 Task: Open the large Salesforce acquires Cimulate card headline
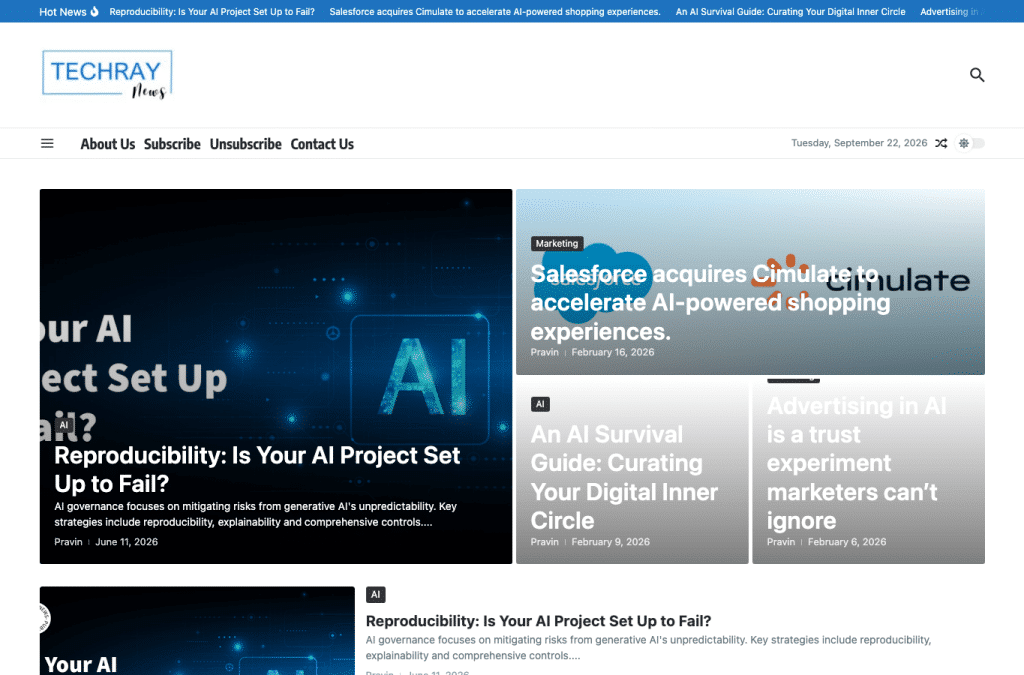710,302
